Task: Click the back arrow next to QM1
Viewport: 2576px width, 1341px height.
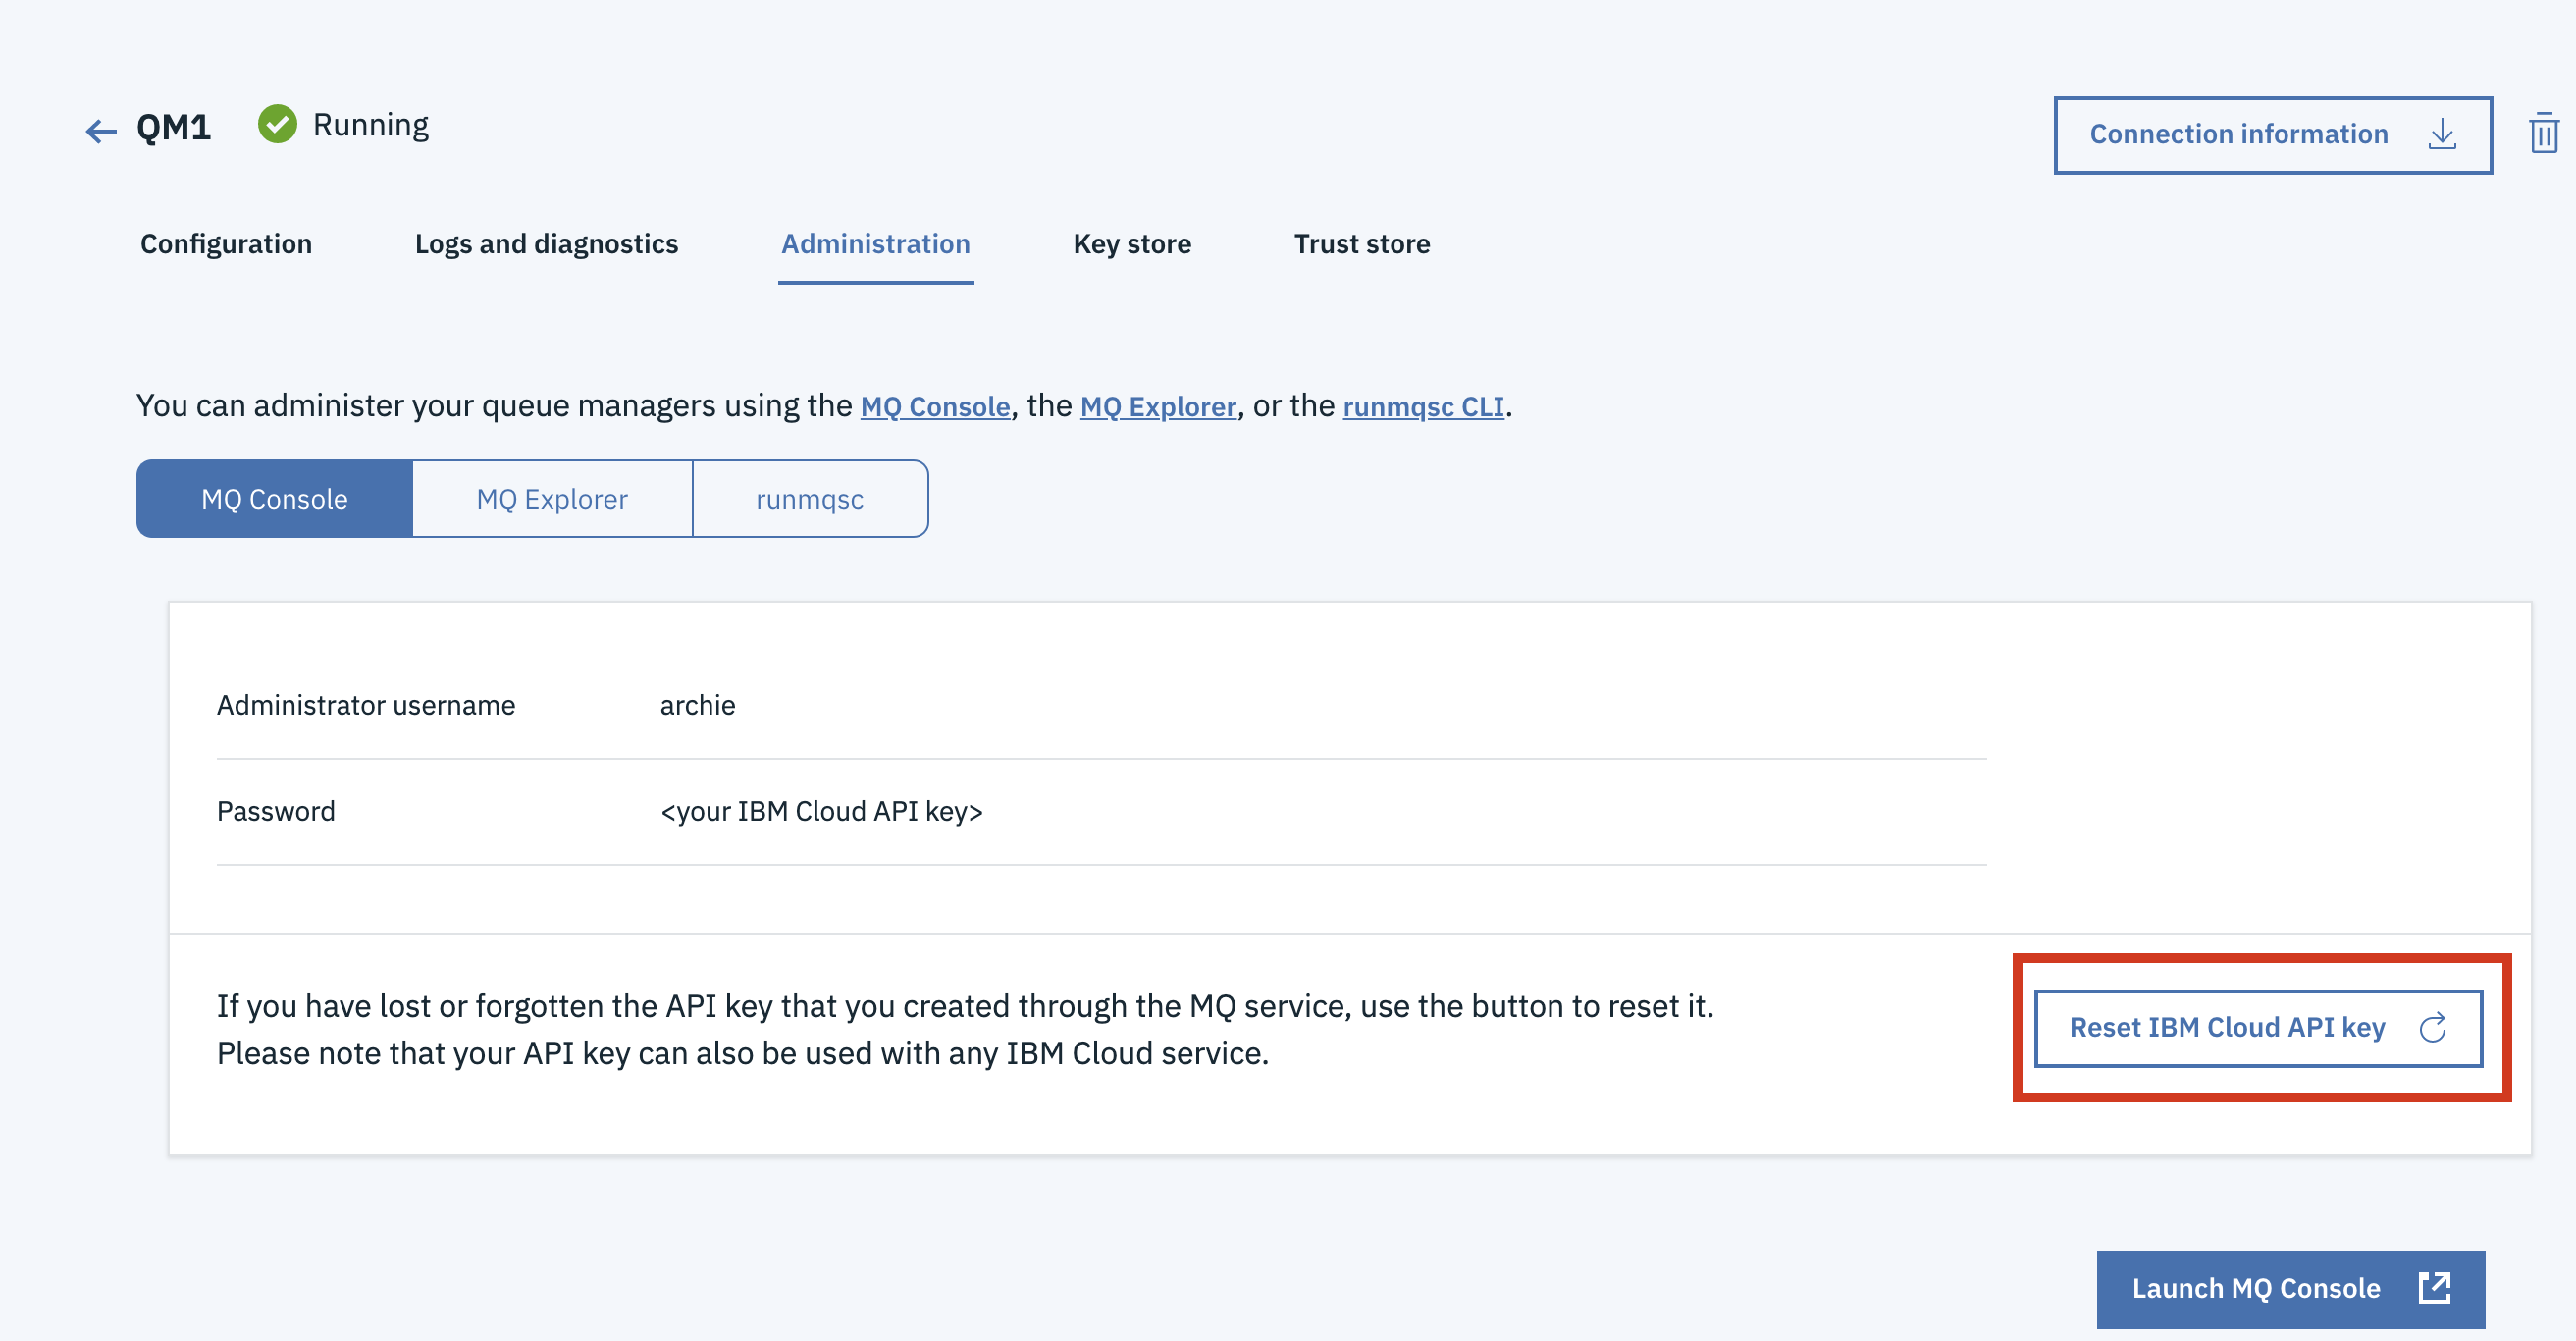Action: click(101, 130)
